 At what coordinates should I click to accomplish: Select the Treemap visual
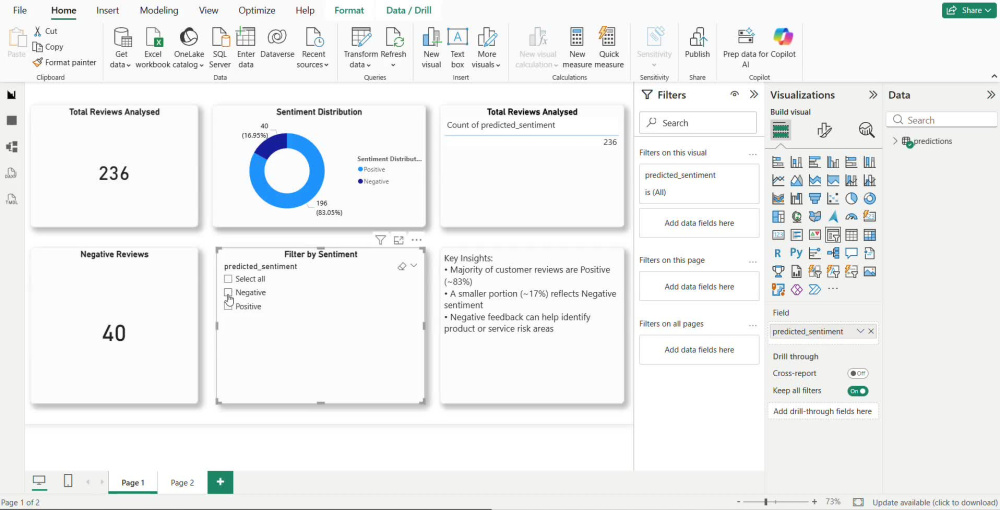tap(778, 217)
